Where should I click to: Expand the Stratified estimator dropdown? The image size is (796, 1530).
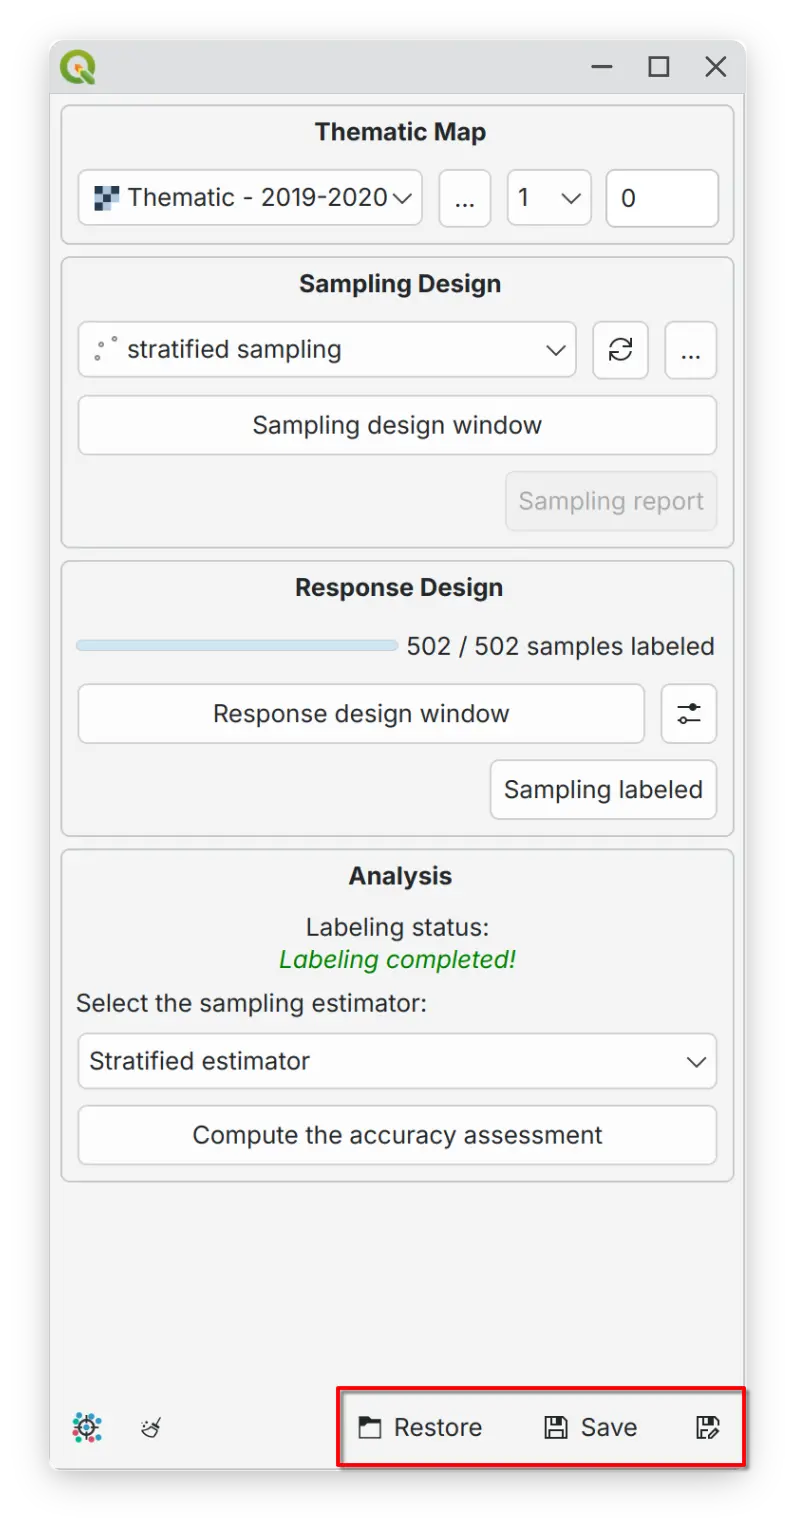click(397, 1061)
